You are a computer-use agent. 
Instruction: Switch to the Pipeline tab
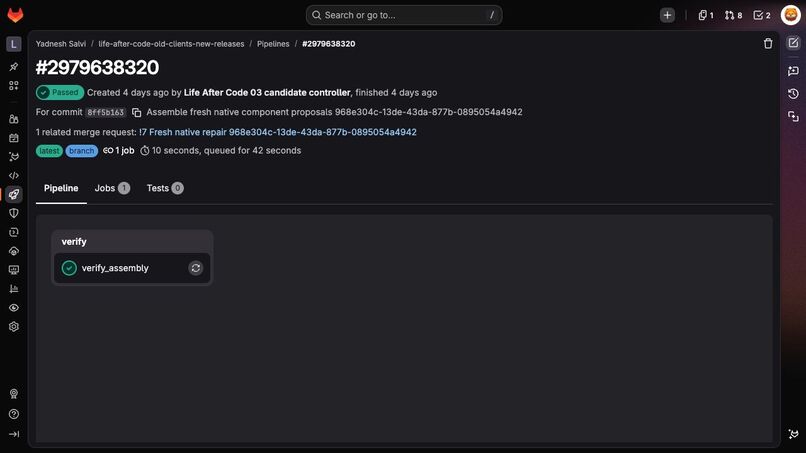coord(61,188)
